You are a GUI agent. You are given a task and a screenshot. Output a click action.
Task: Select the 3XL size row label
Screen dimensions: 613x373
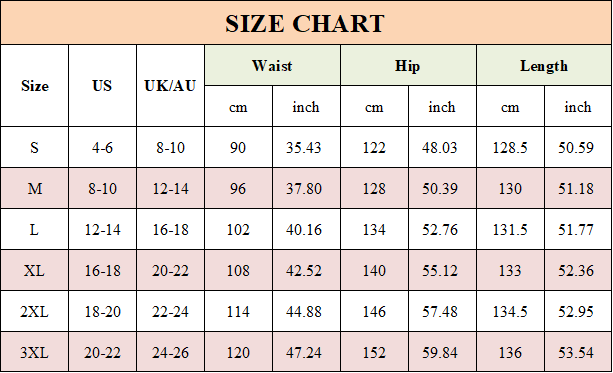[35, 353]
